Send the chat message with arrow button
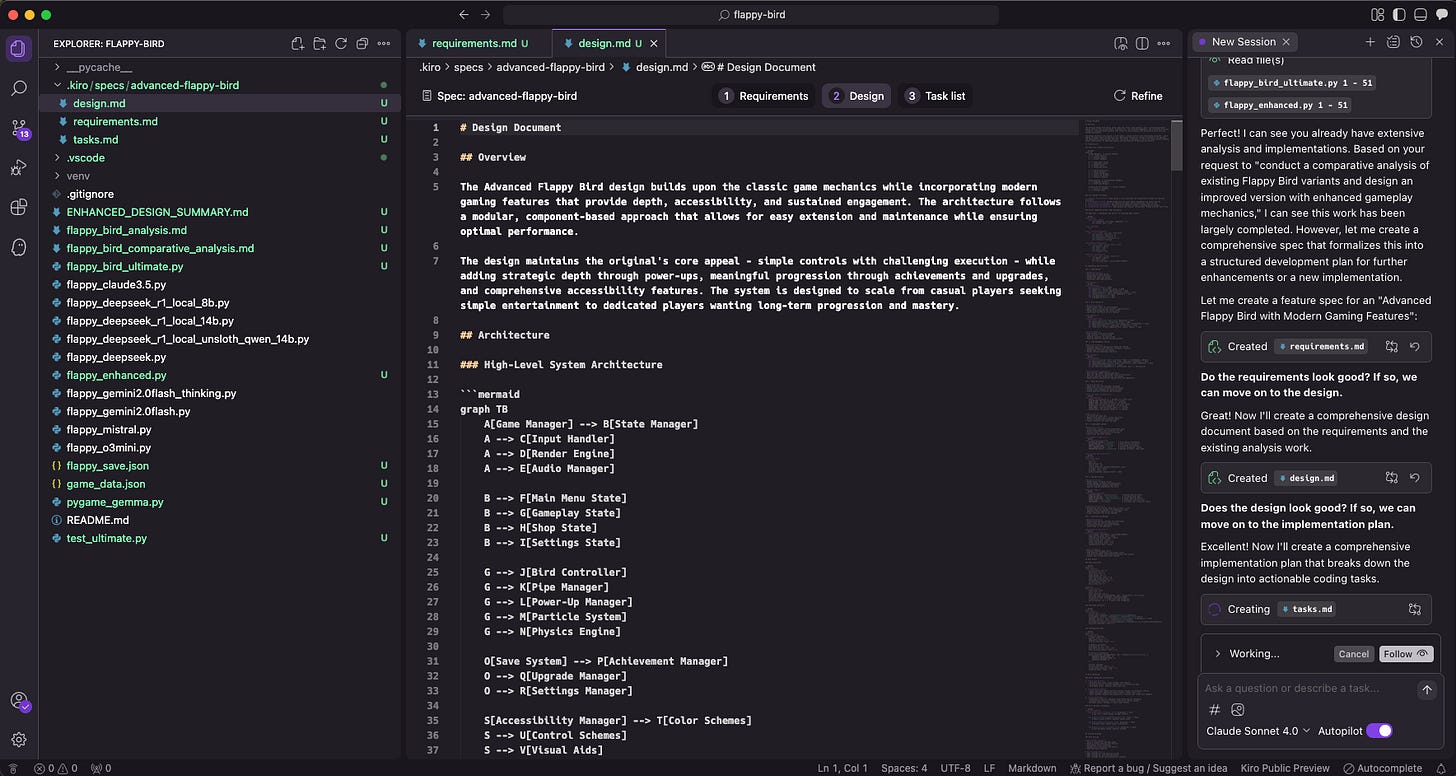The image size is (1456, 776). (x=1427, y=689)
